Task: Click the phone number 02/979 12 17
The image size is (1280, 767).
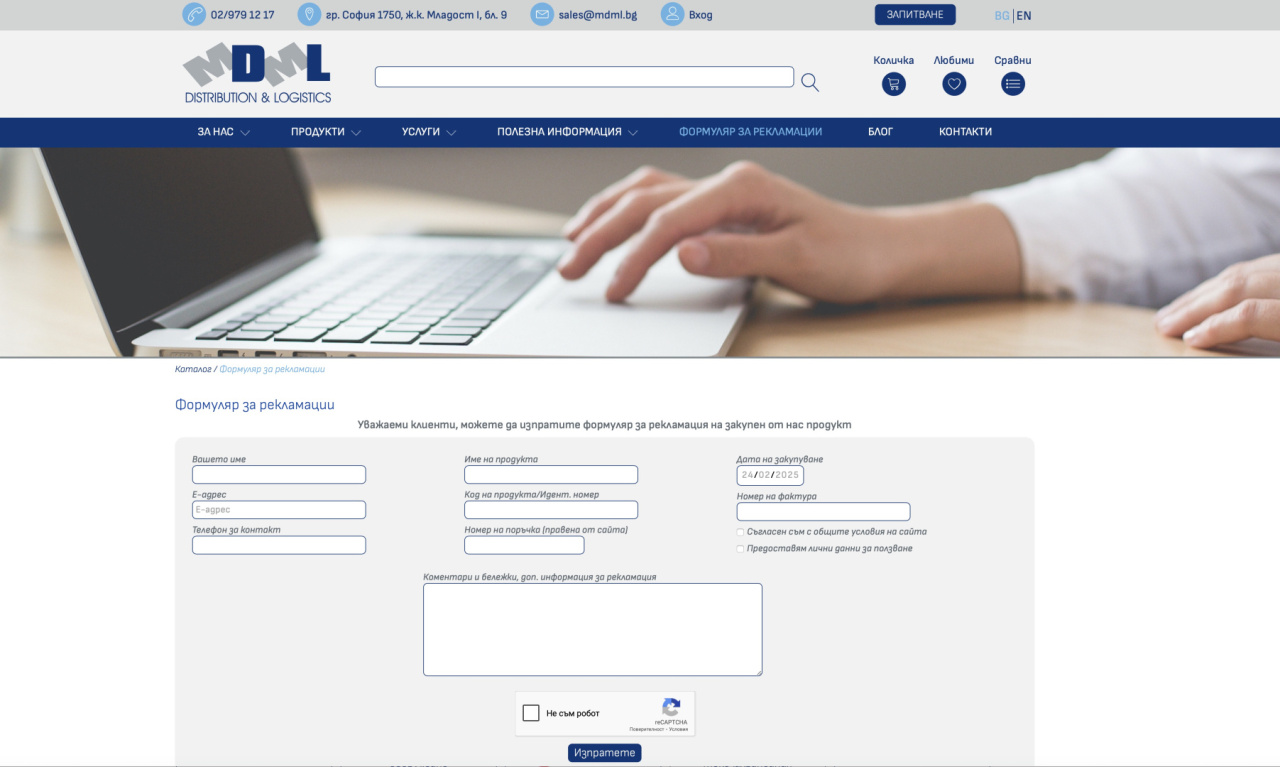Action: 242,15
